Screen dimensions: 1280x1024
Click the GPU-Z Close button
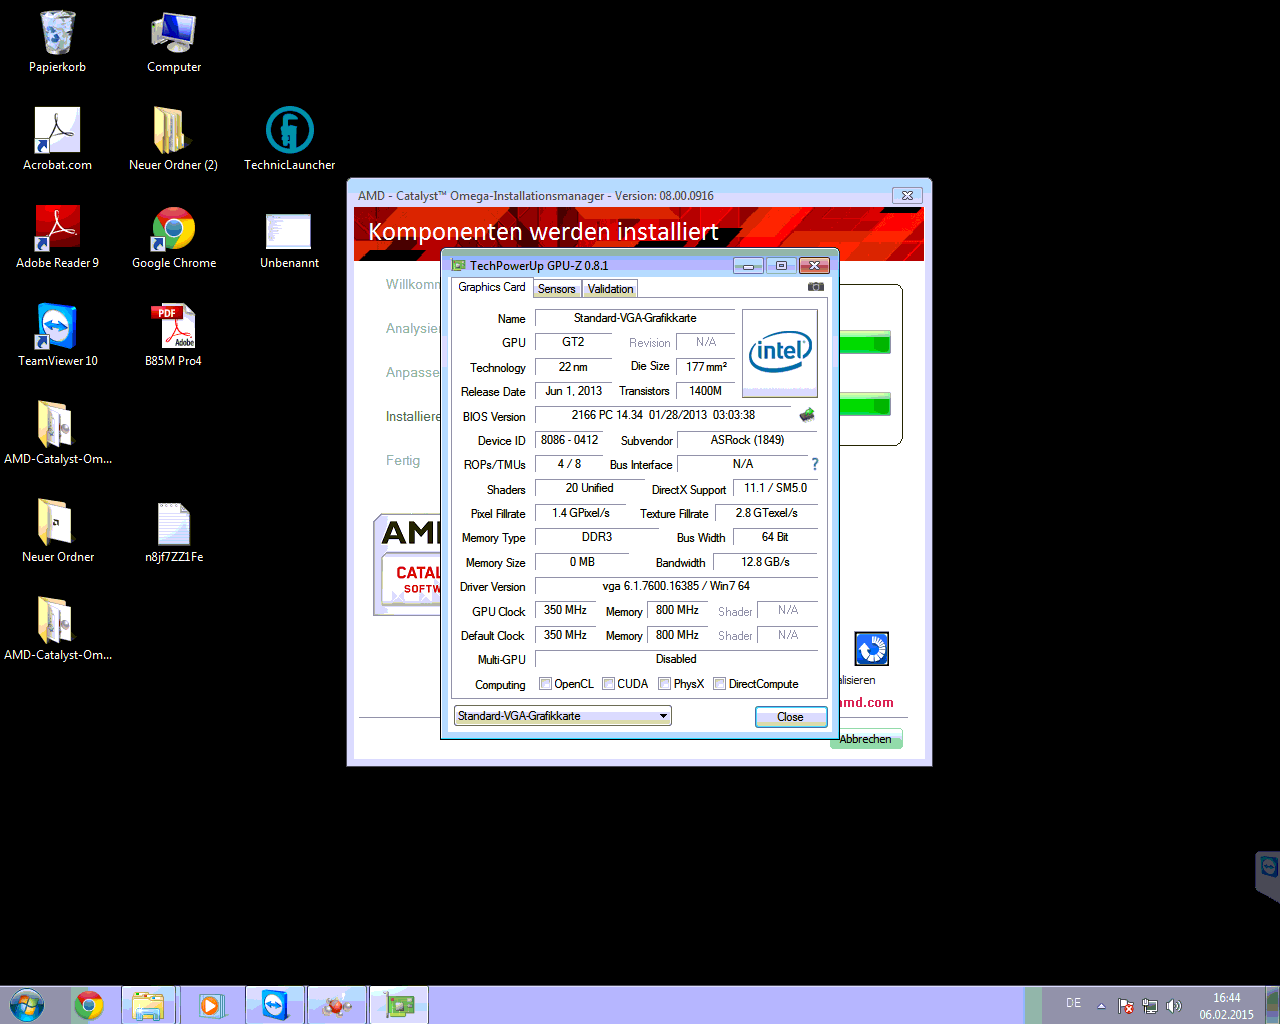tap(790, 717)
